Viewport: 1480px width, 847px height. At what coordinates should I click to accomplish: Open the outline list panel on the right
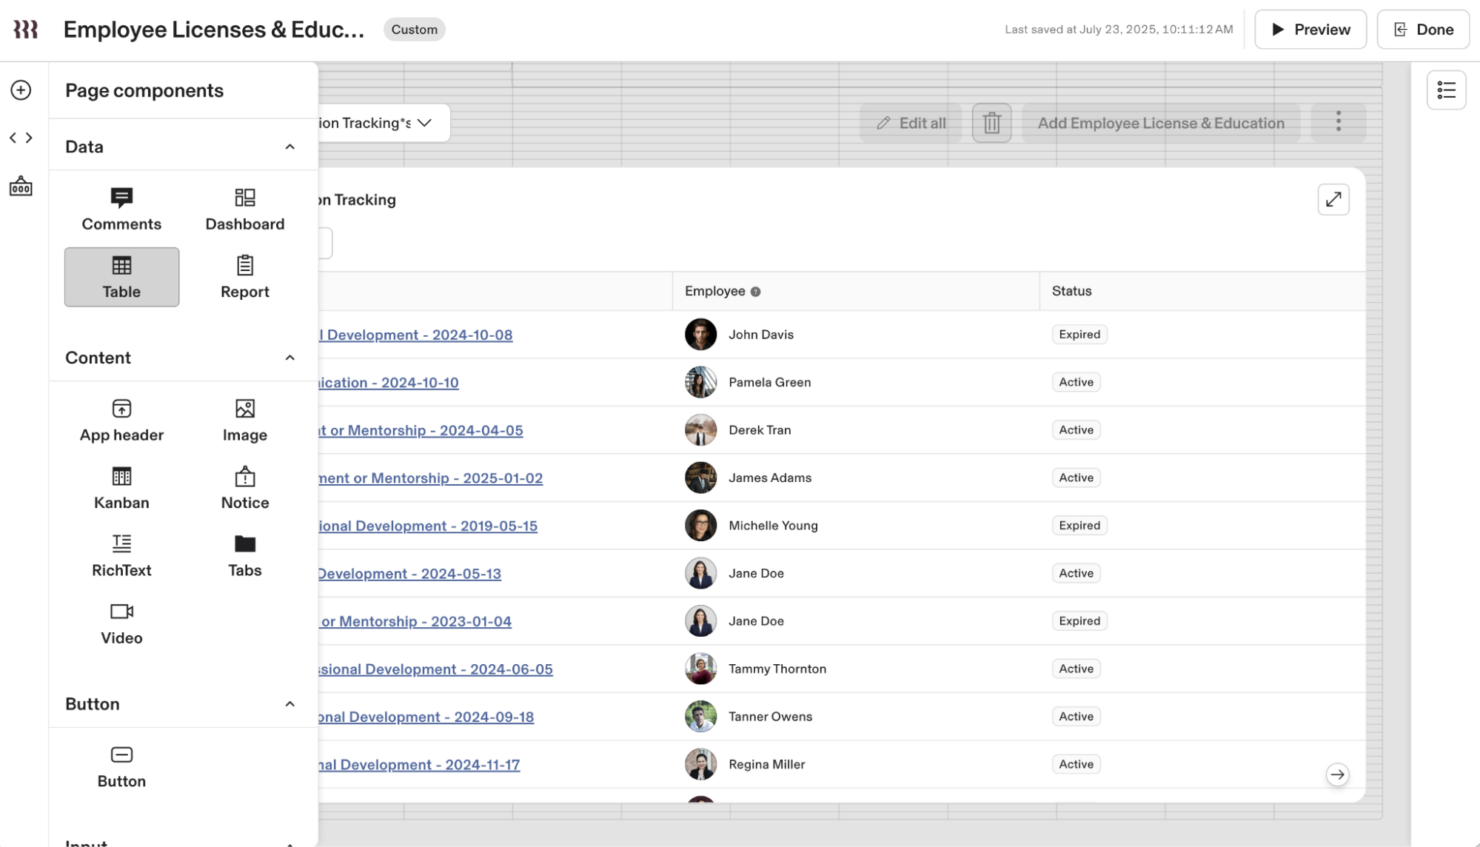point(1446,89)
